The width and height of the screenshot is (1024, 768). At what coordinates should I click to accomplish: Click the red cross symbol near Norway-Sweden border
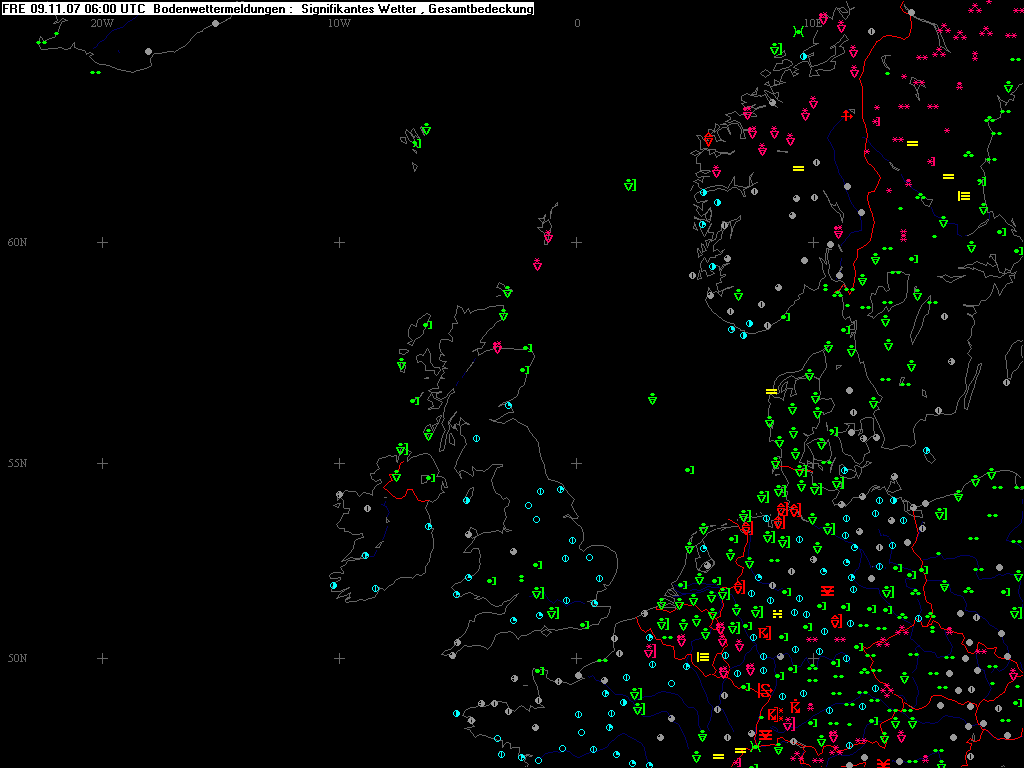pyautogui.click(x=847, y=116)
